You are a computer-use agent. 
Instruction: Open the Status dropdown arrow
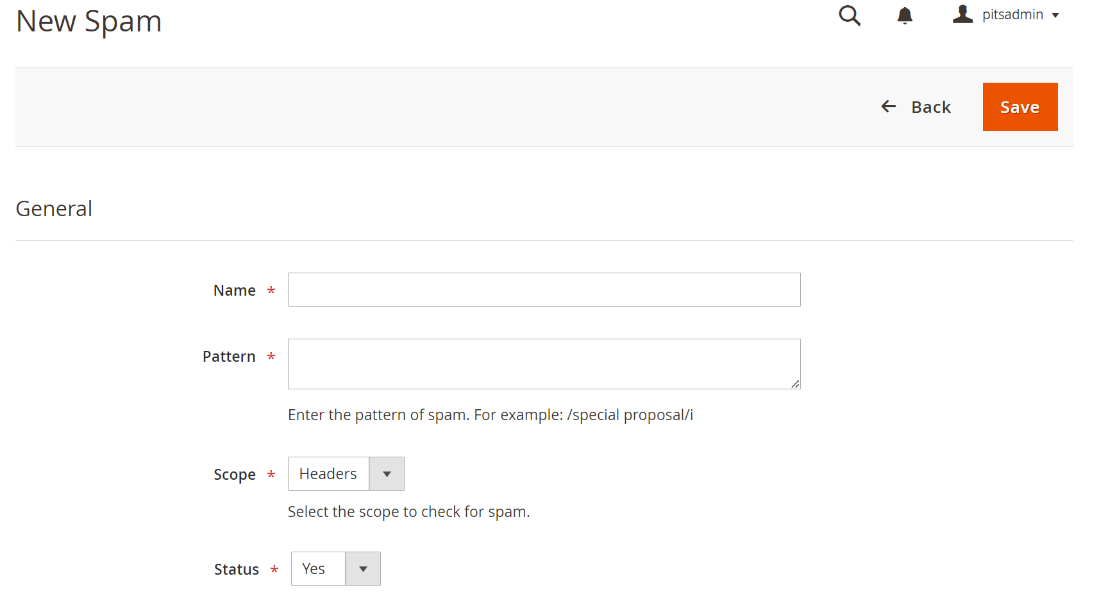(362, 569)
